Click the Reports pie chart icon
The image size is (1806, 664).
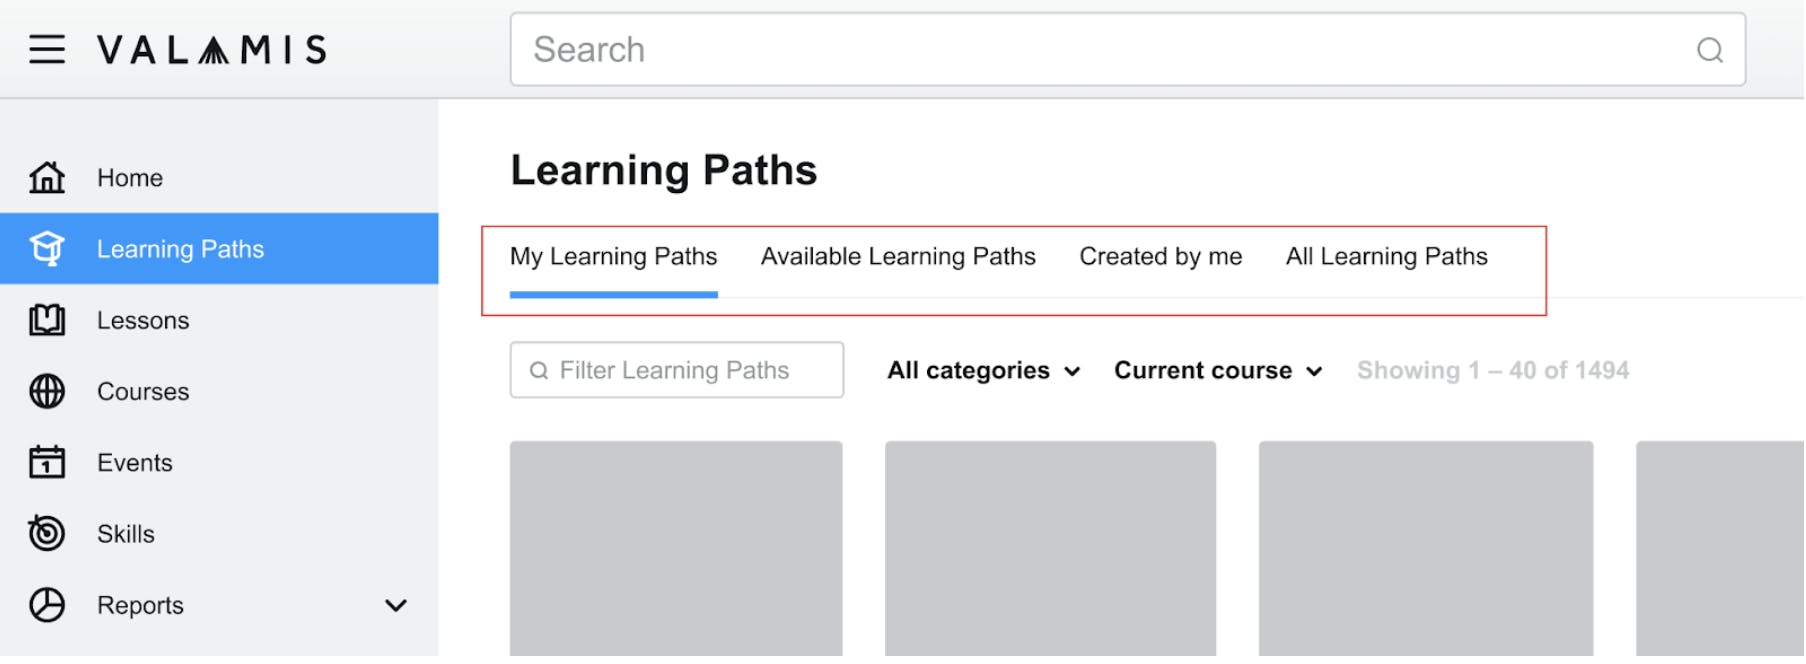coord(47,605)
